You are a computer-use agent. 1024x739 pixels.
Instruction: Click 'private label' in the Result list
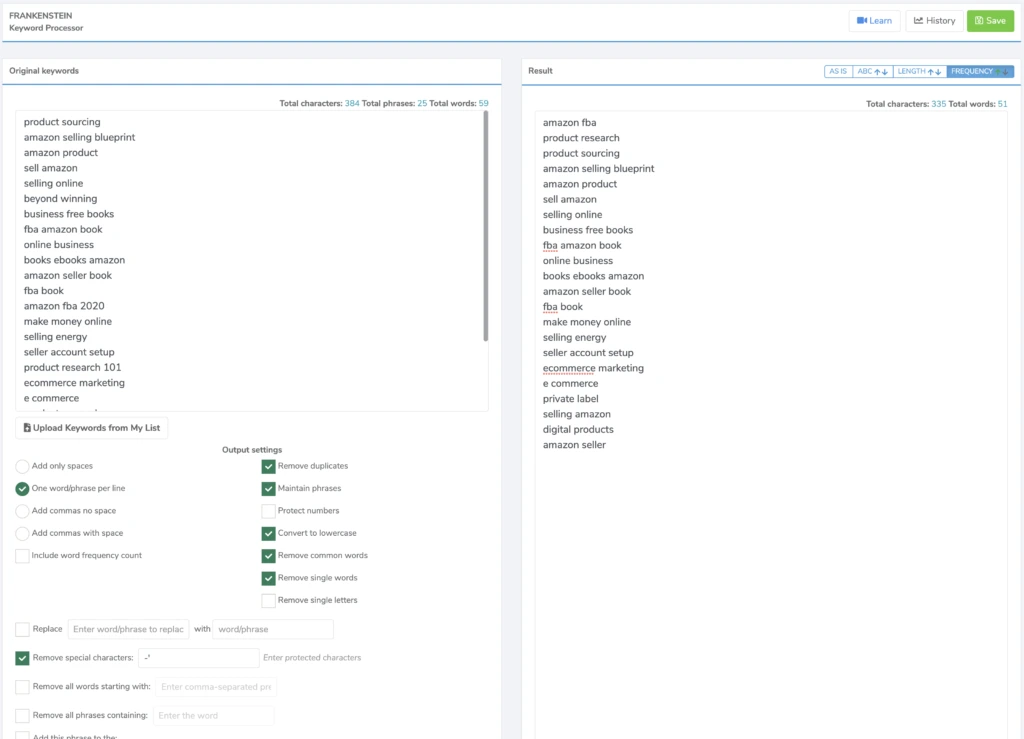[571, 399]
